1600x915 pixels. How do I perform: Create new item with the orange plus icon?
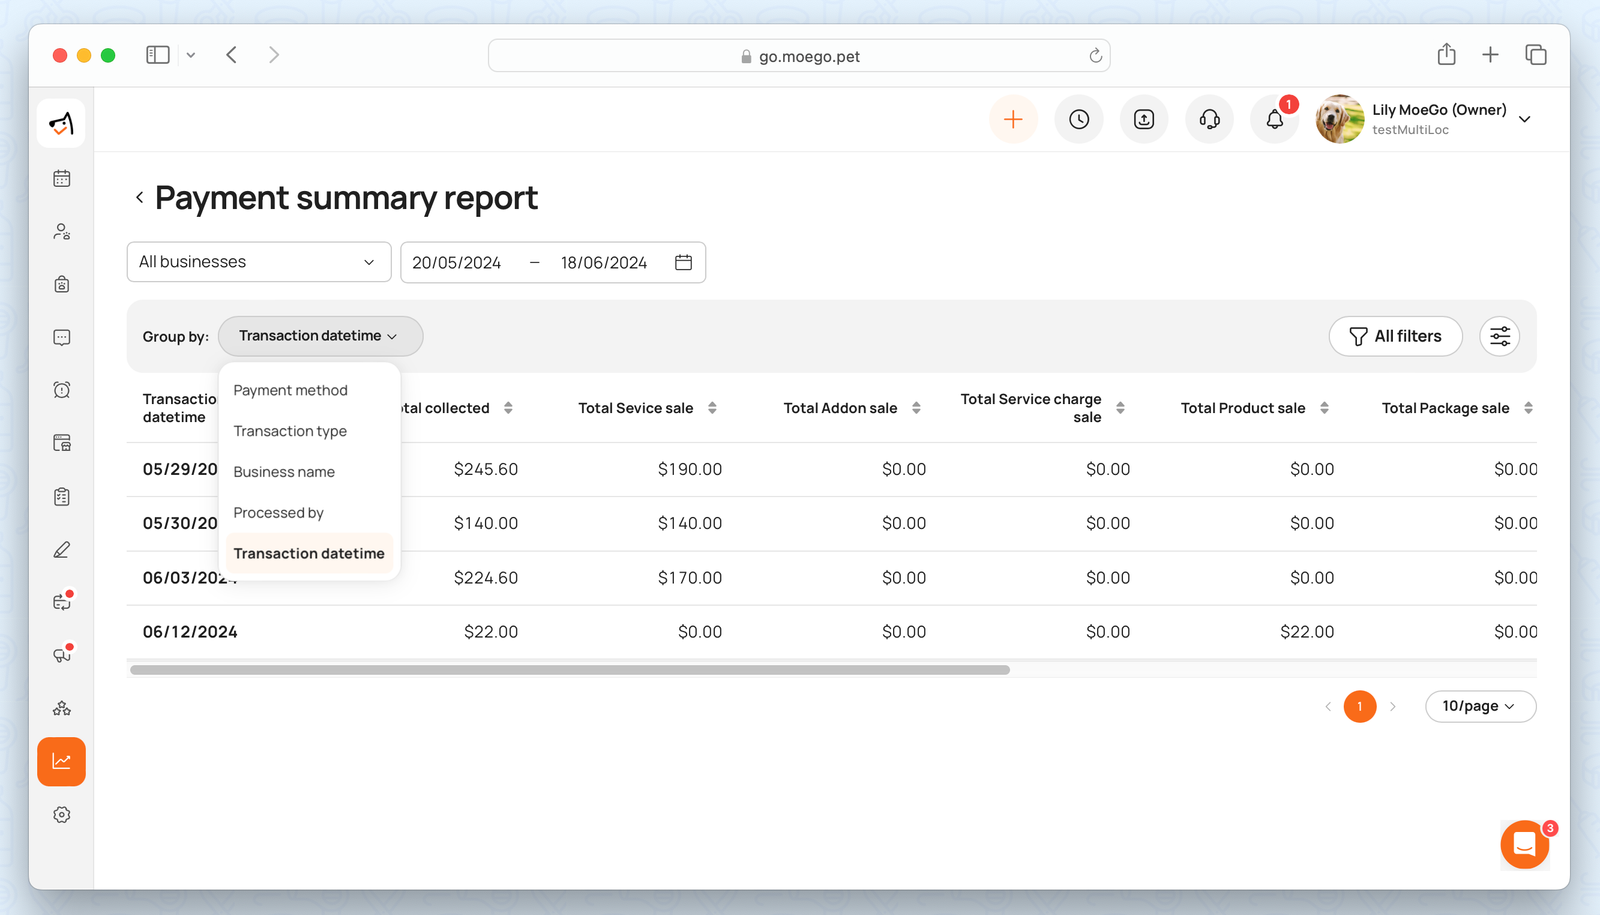[1013, 119]
